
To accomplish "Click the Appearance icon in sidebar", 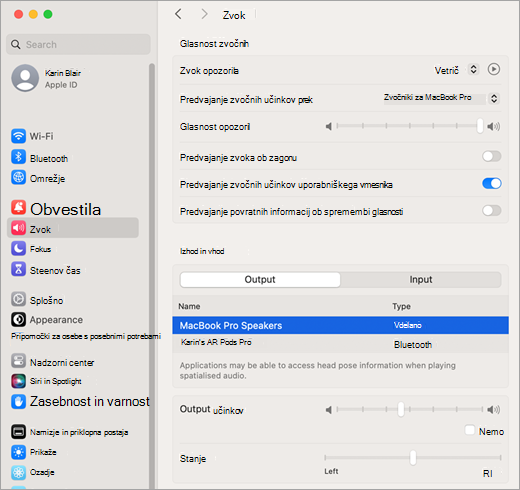I will pyautogui.click(x=18, y=319).
